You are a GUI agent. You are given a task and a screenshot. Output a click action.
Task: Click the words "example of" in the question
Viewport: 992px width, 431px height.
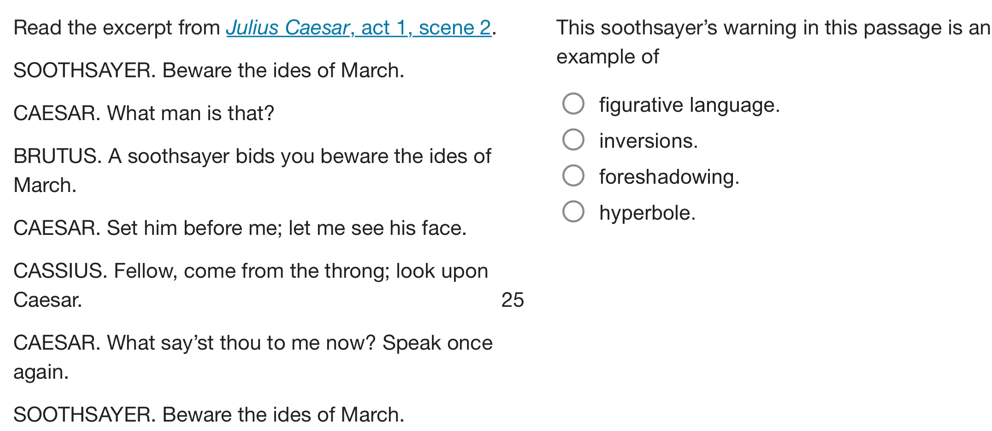(x=607, y=57)
